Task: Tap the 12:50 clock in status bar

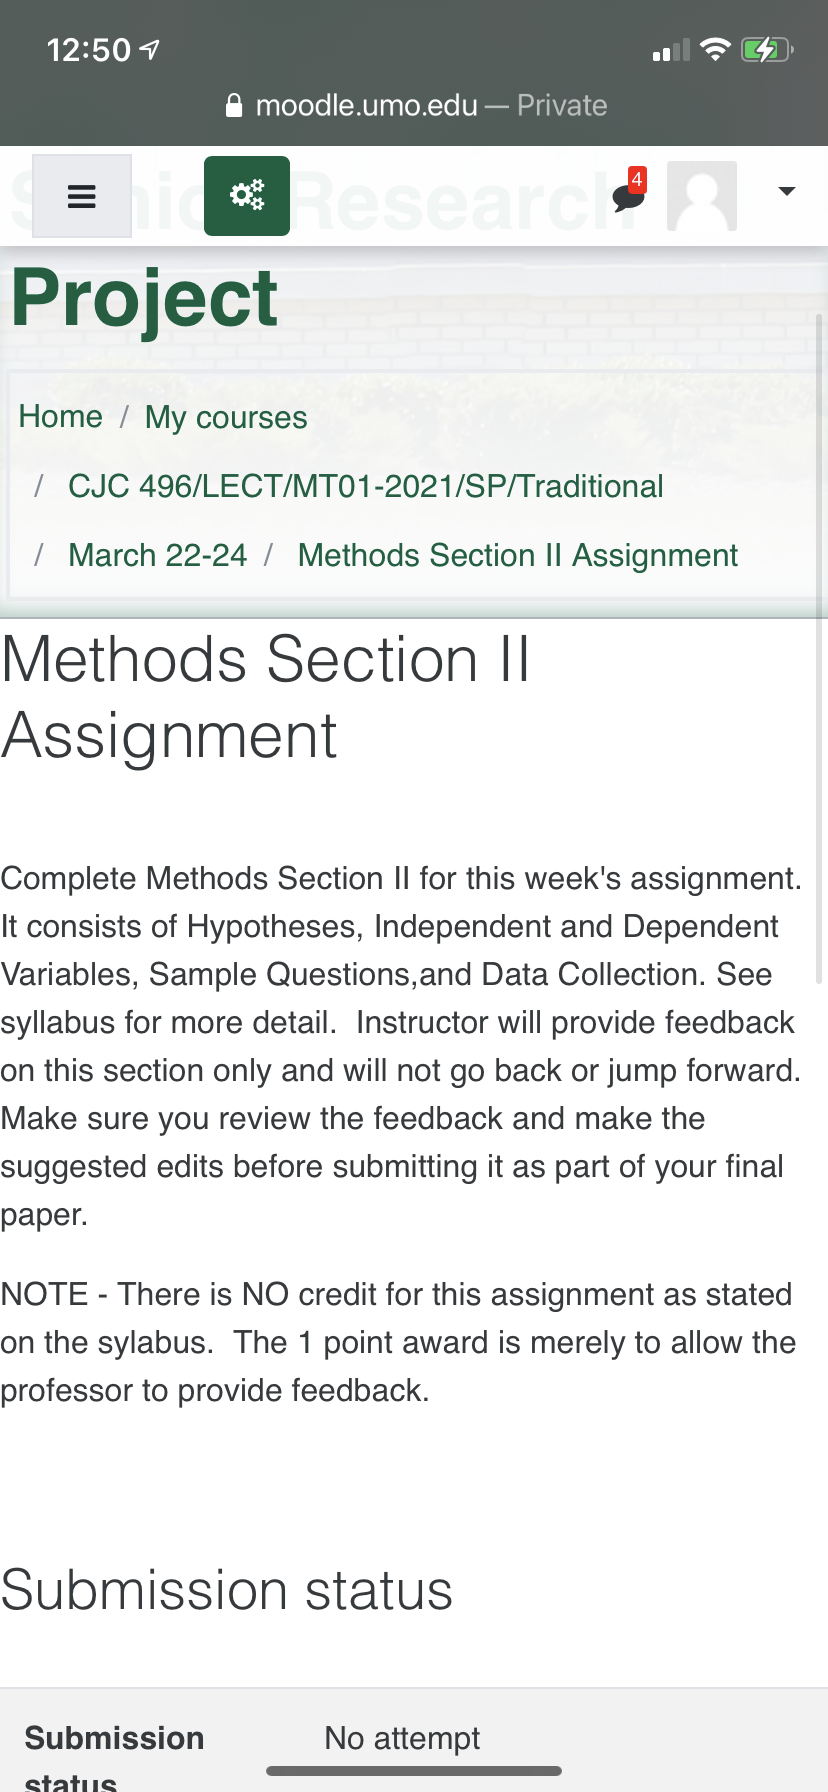Action: coord(89,49)
